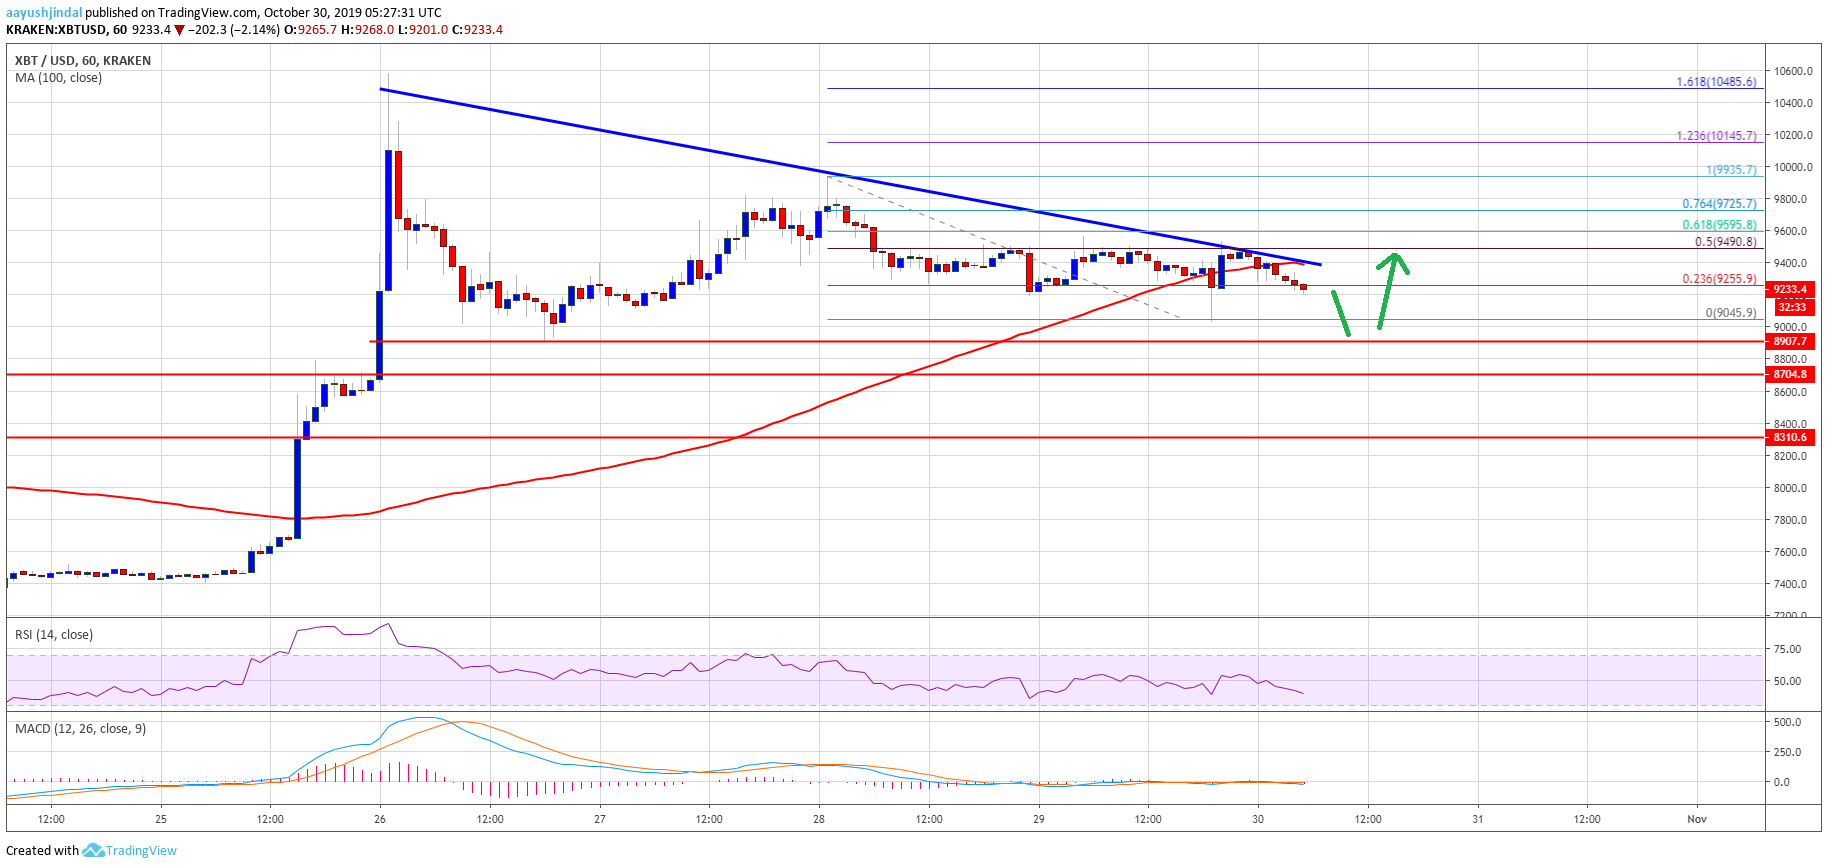Click the 0.0 MACD axis value

1782,783
